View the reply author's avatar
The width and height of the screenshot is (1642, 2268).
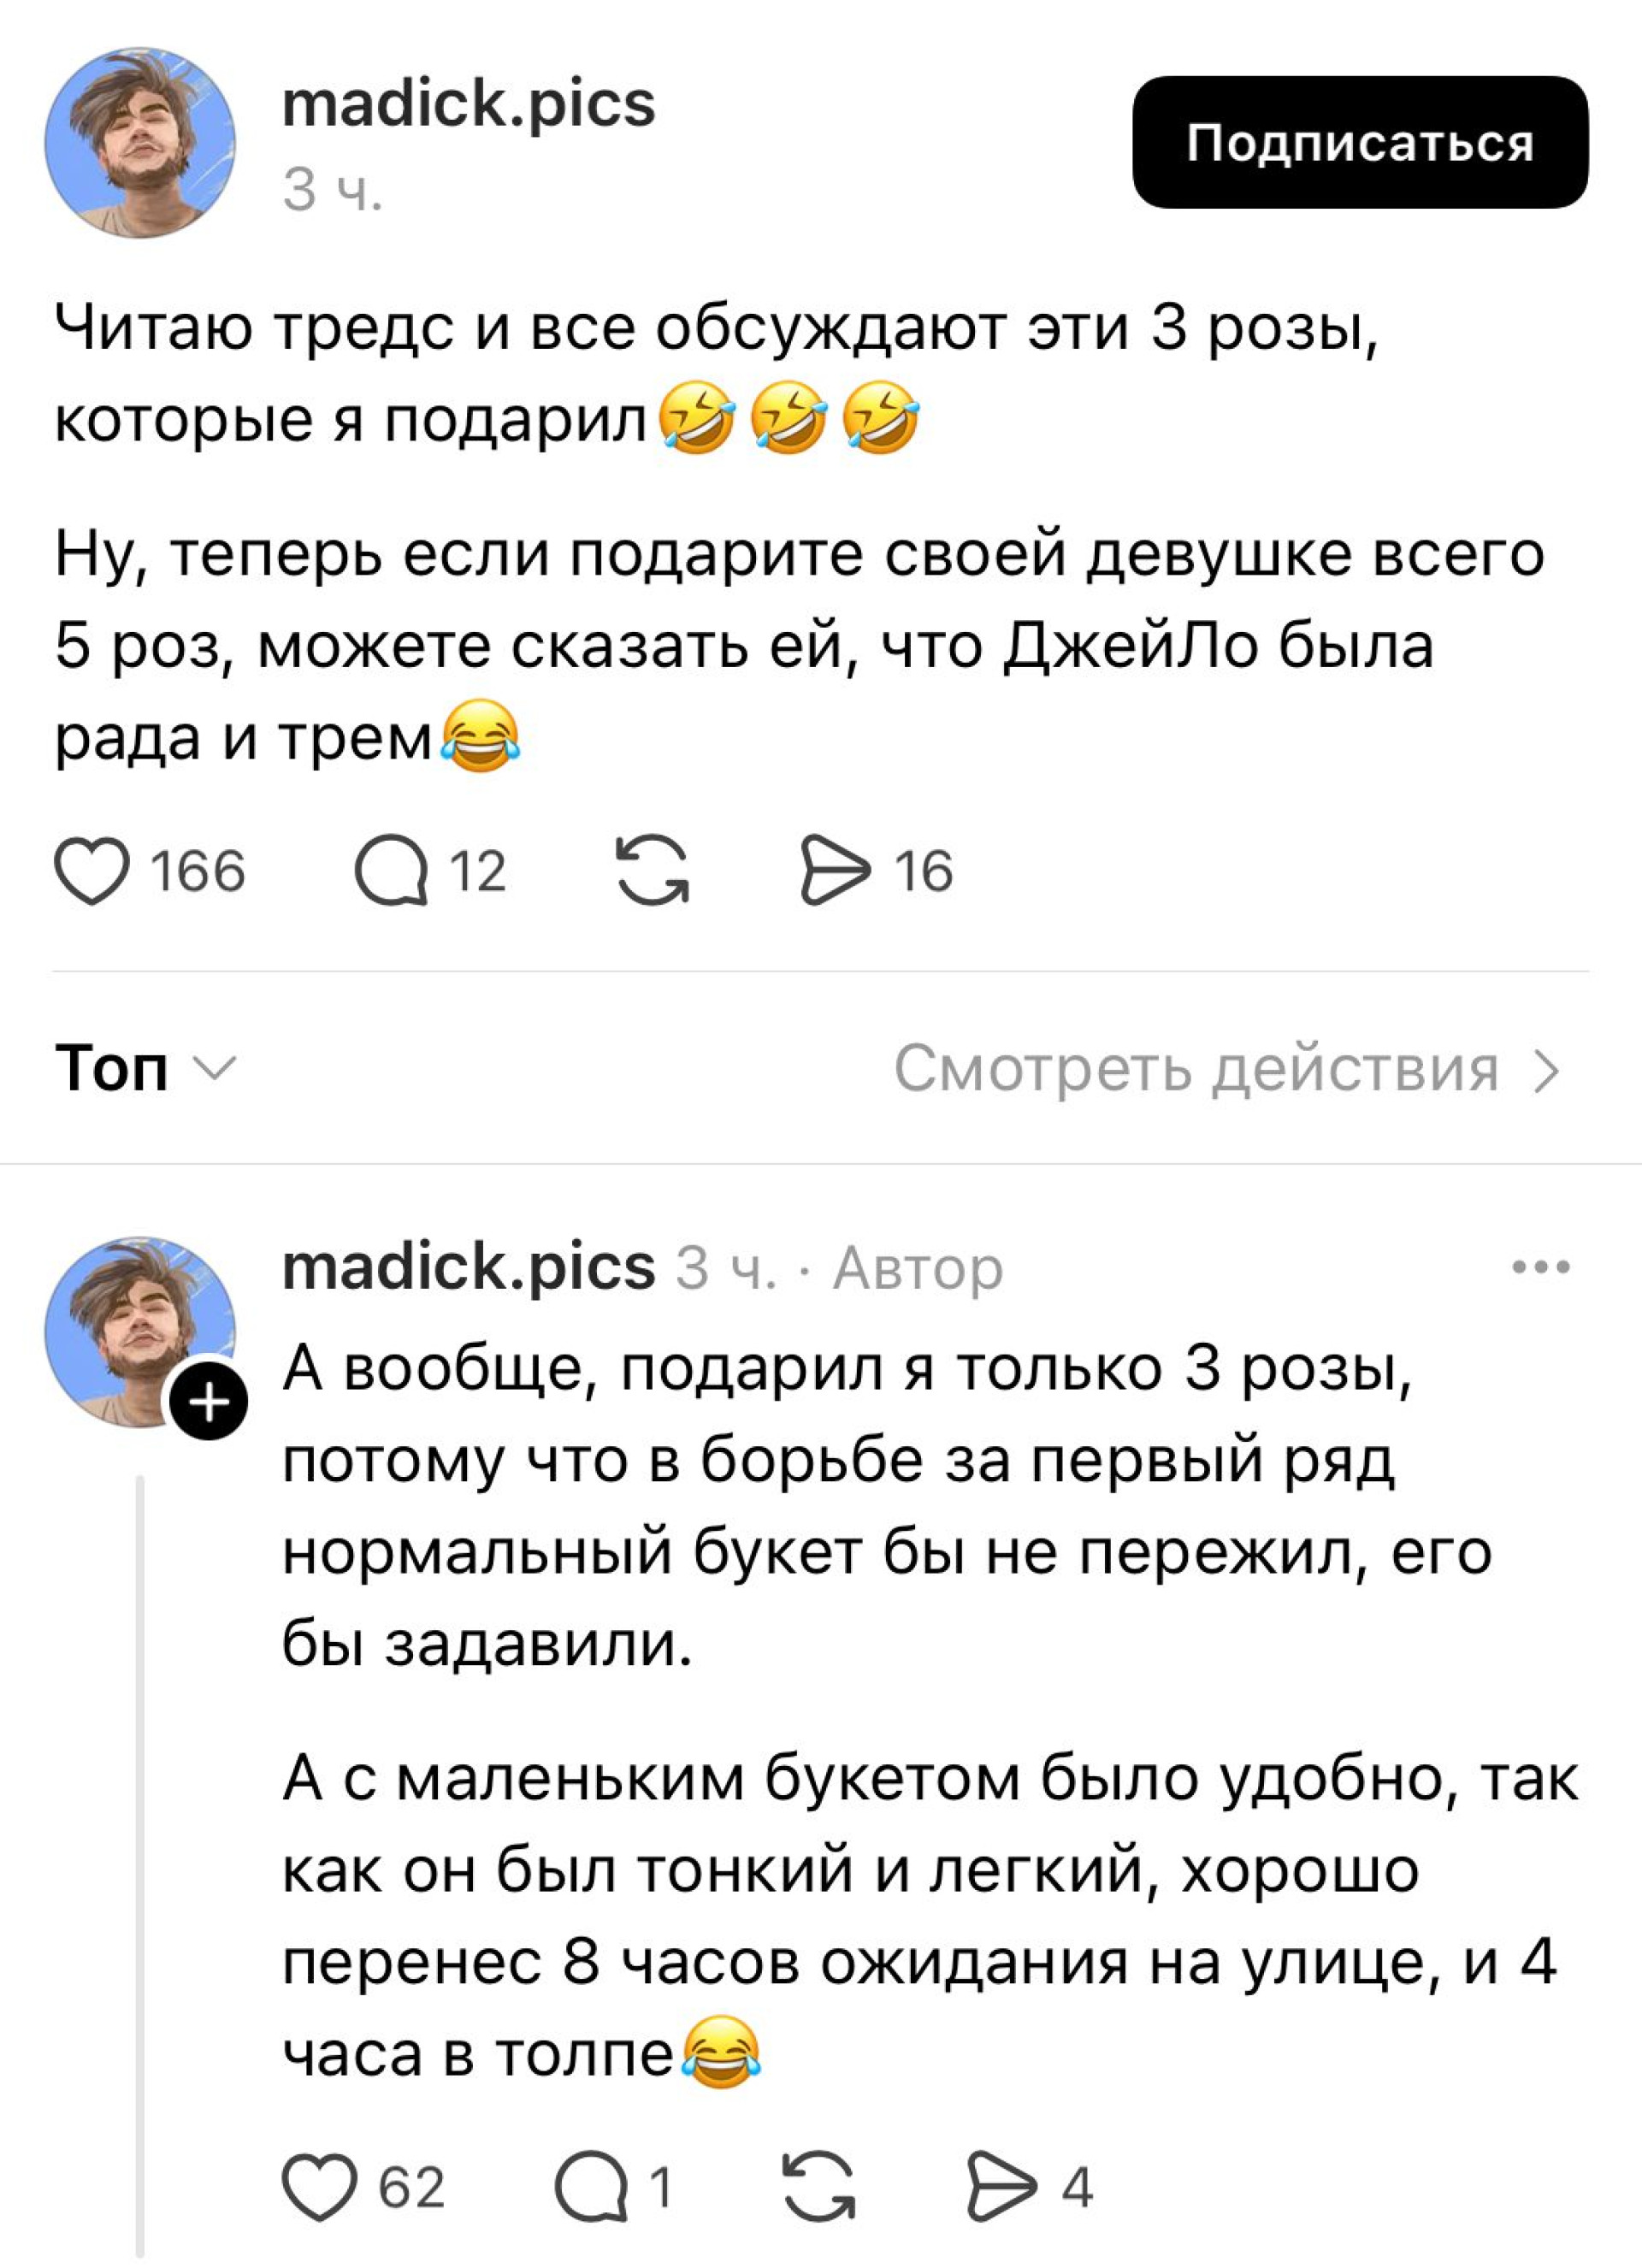point(140,1332)
